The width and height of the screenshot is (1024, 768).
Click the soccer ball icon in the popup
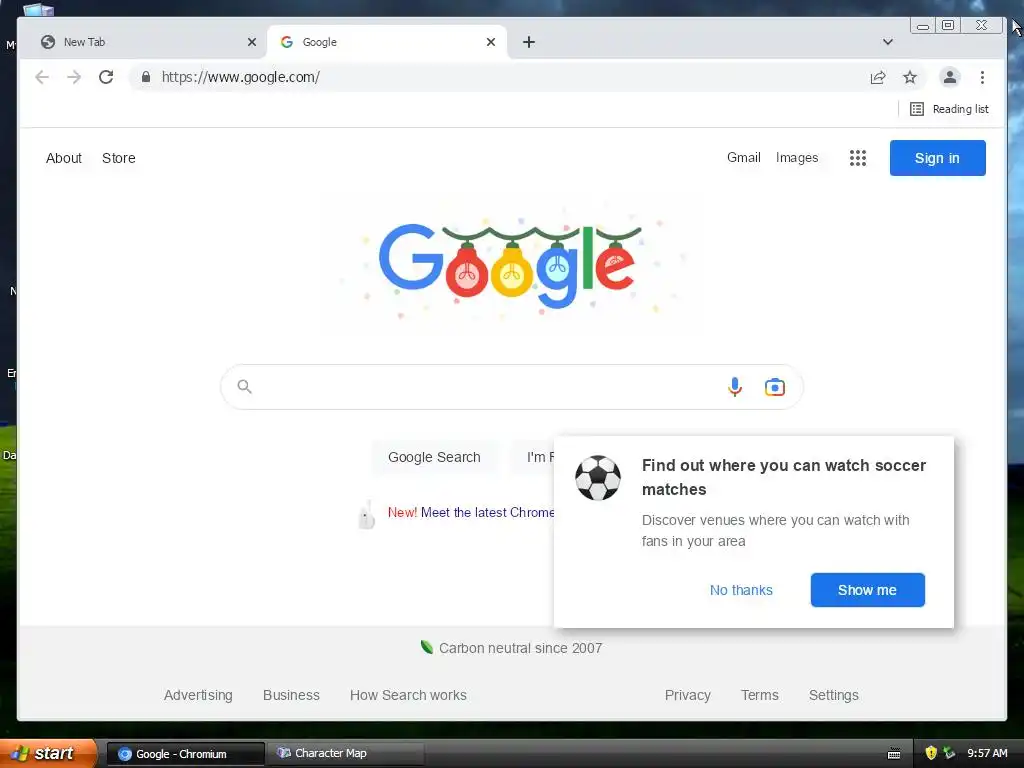[x=598, y=478]
